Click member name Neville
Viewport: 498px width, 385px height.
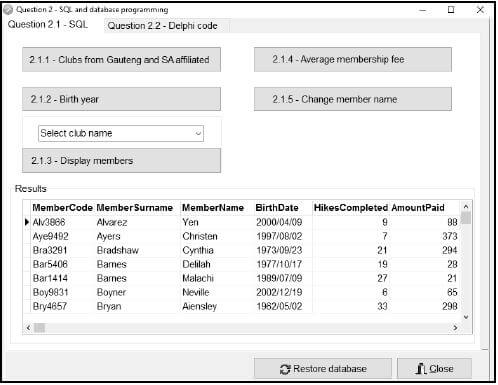pos(196,292)
